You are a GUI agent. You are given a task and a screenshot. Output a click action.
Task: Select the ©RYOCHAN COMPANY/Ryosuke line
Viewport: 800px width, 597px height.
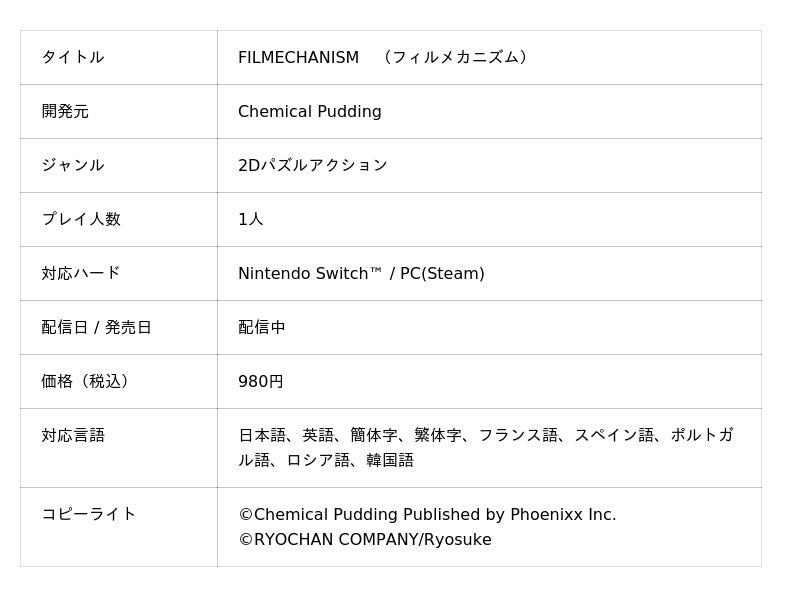pyautogui.click(x=365, y=540)
